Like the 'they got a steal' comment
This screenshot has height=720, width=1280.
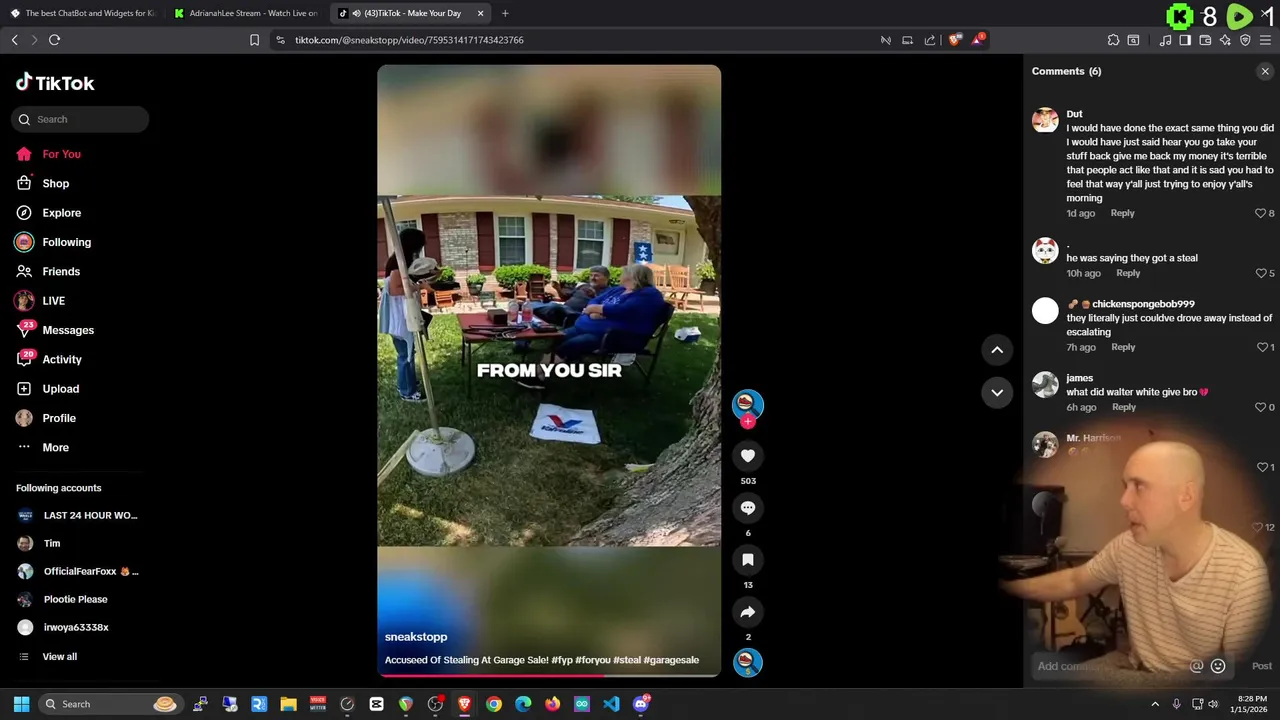tap(1260, 273)
